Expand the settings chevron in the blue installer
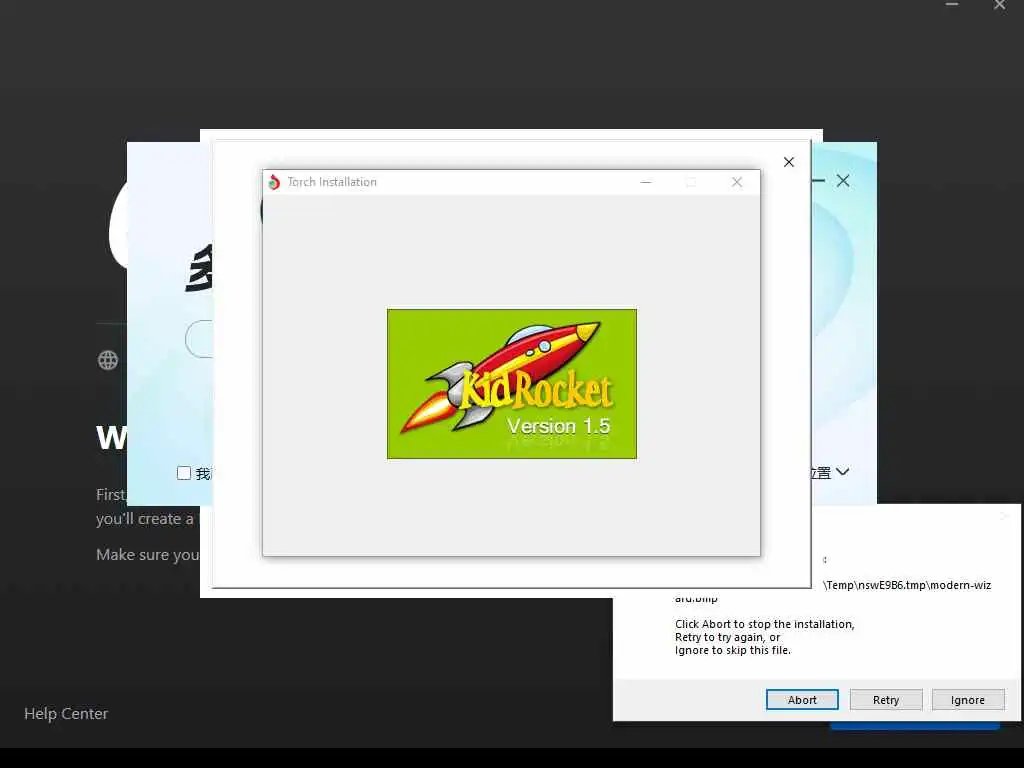The image size is (1024, 768). tap(842, 472)
